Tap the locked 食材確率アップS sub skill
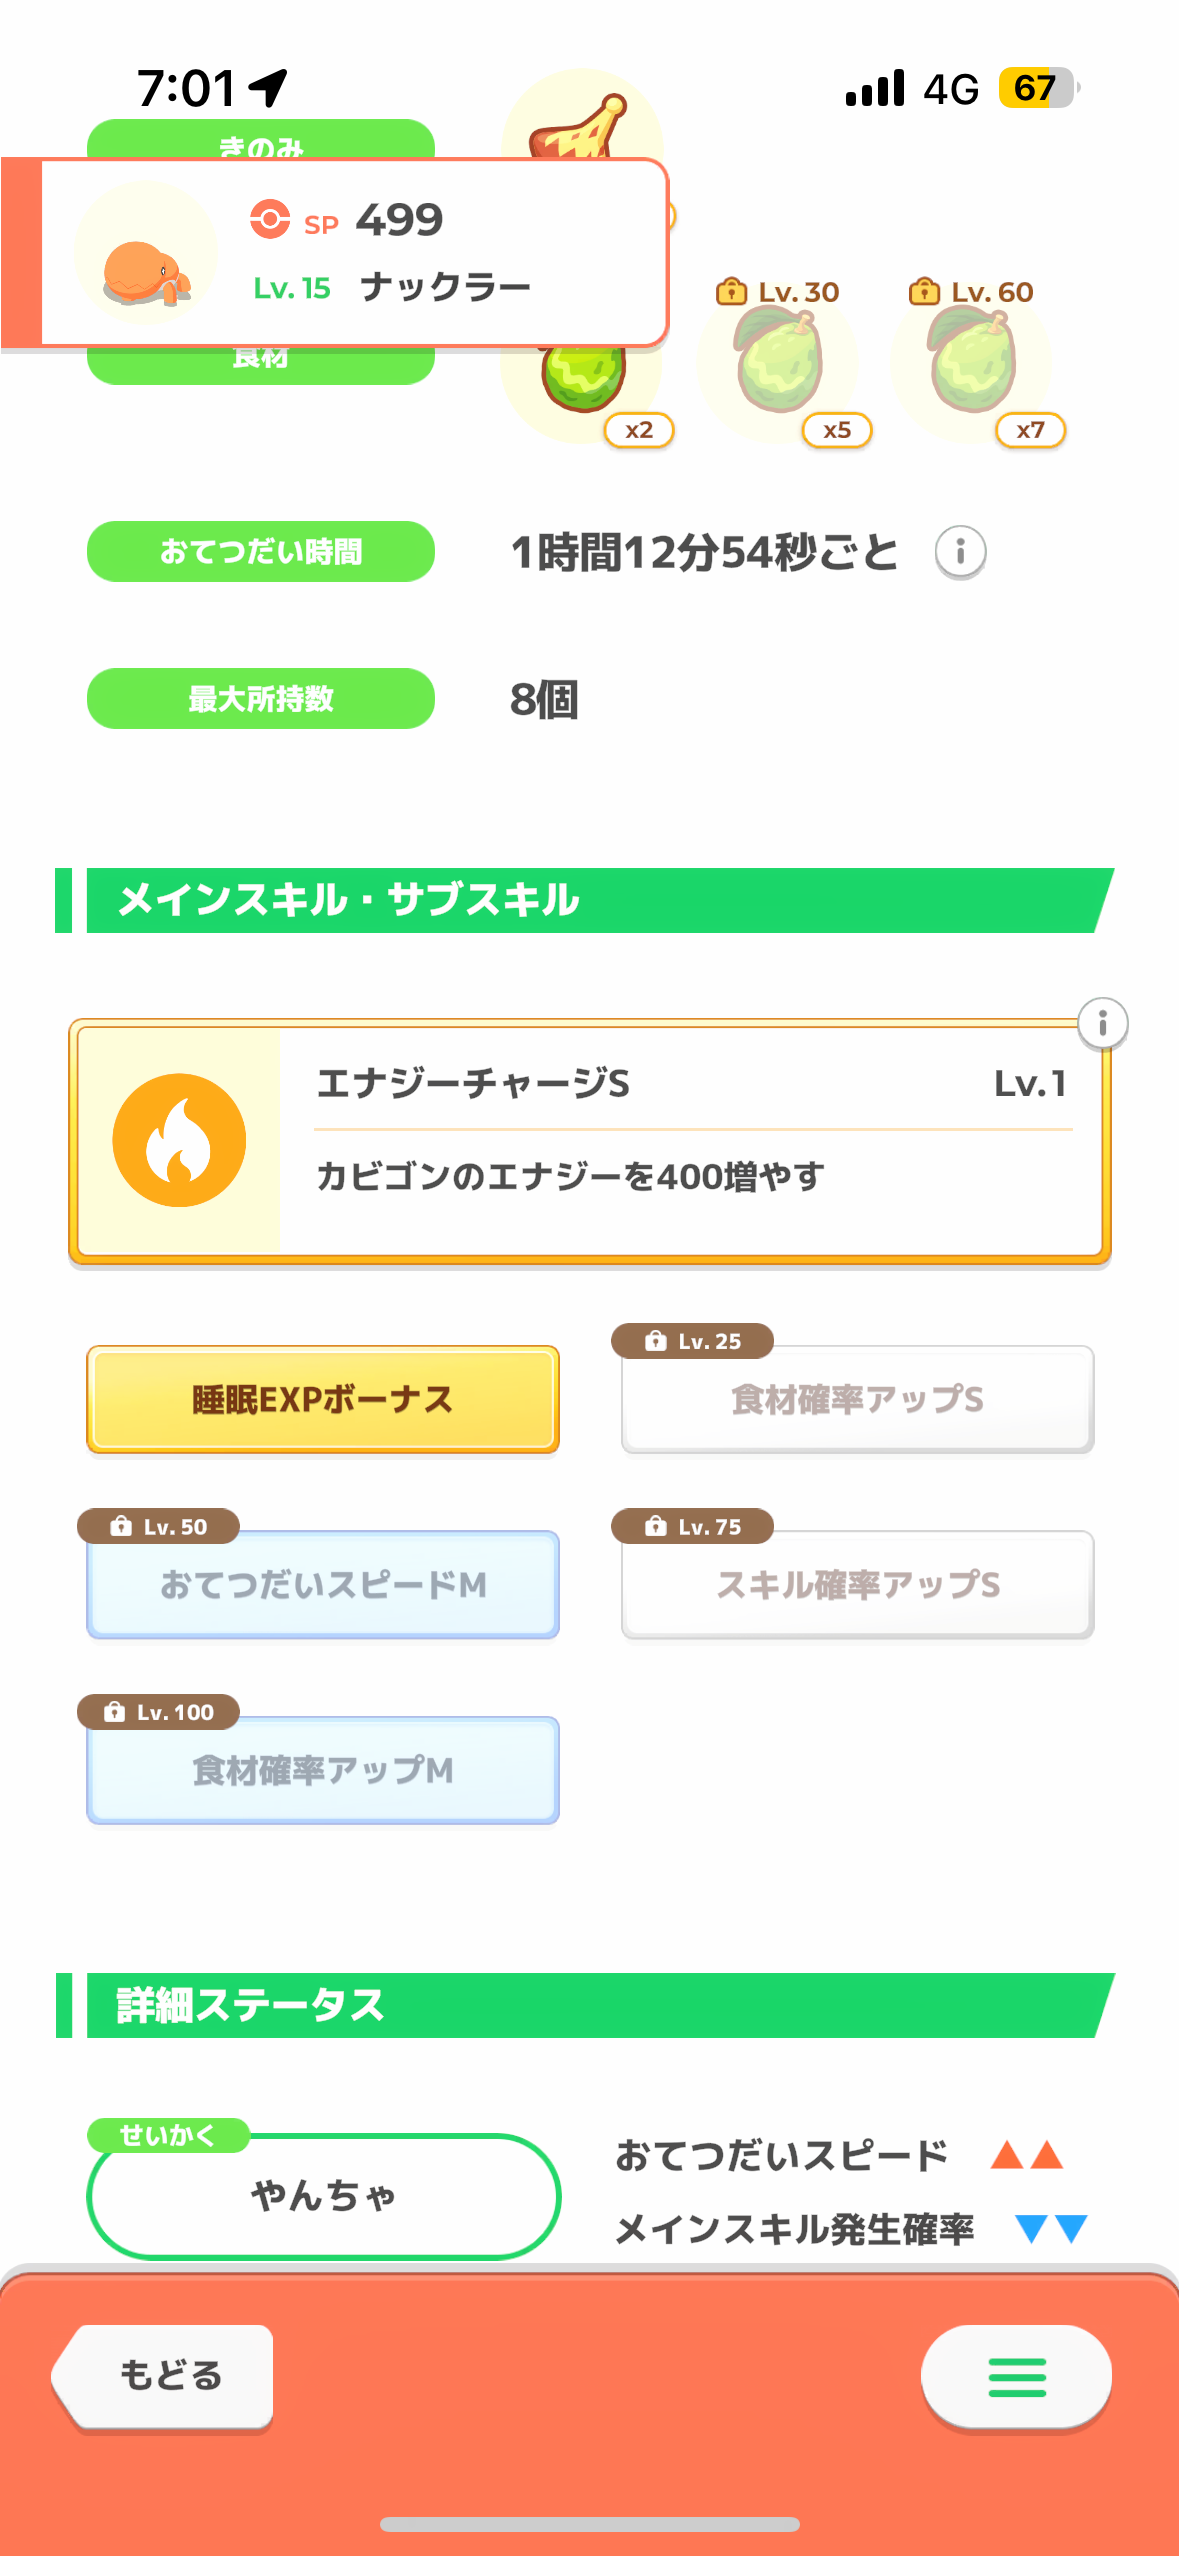 pyautogui.click(x=857, y=1399)
